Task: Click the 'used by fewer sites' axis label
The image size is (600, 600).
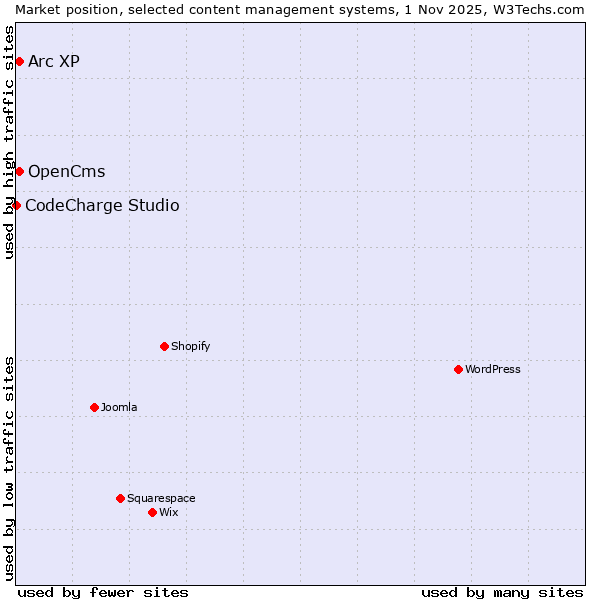Action: click(103, 592)
